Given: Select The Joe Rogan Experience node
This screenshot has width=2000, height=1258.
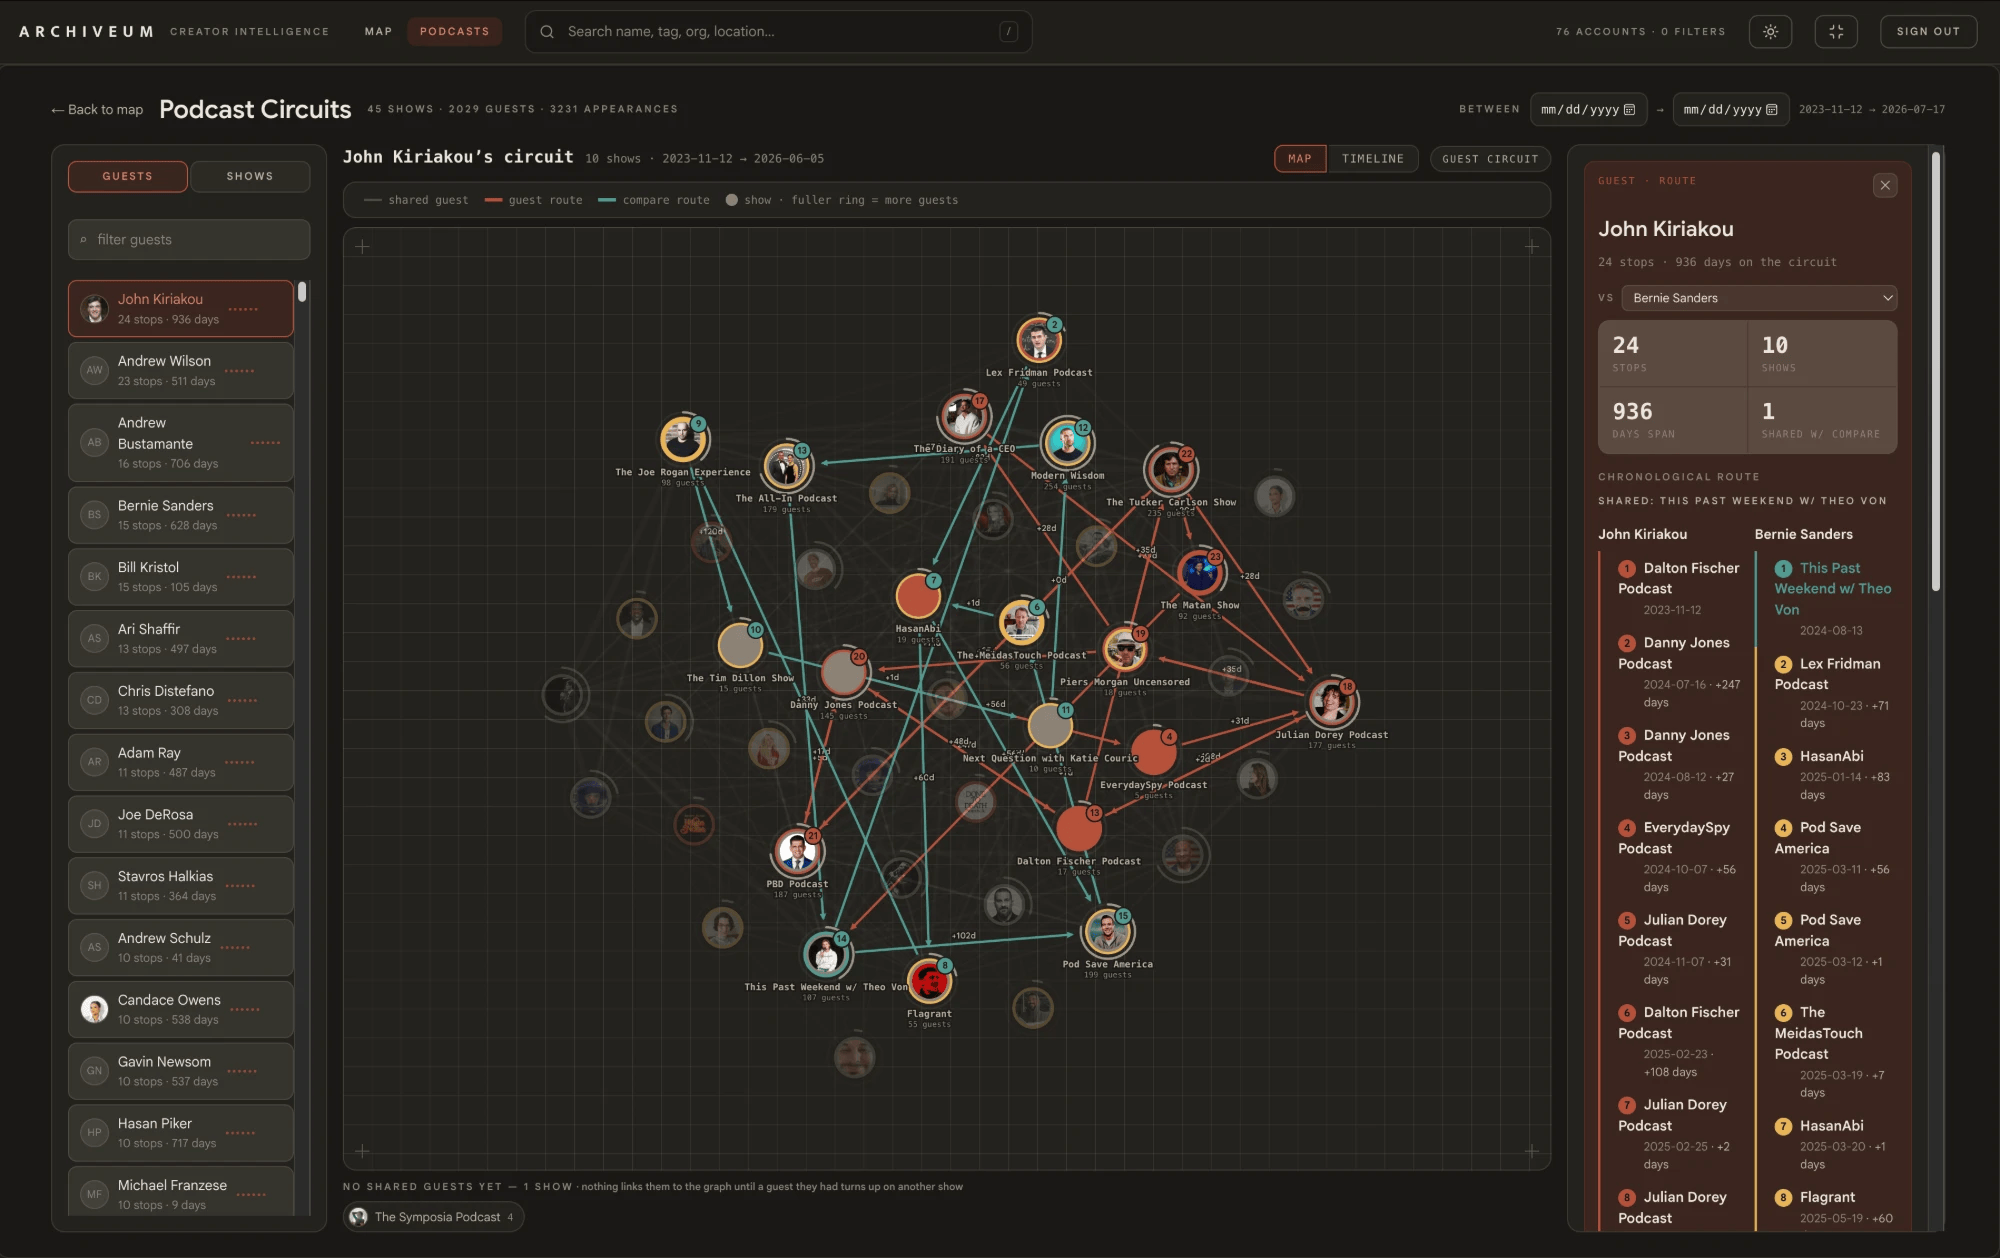Looking at the screenshot, I should [x=683, y=439].
